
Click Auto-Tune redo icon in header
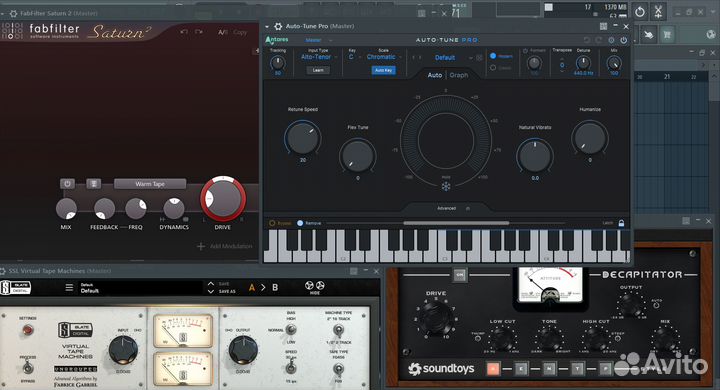[x=598, y=40]
